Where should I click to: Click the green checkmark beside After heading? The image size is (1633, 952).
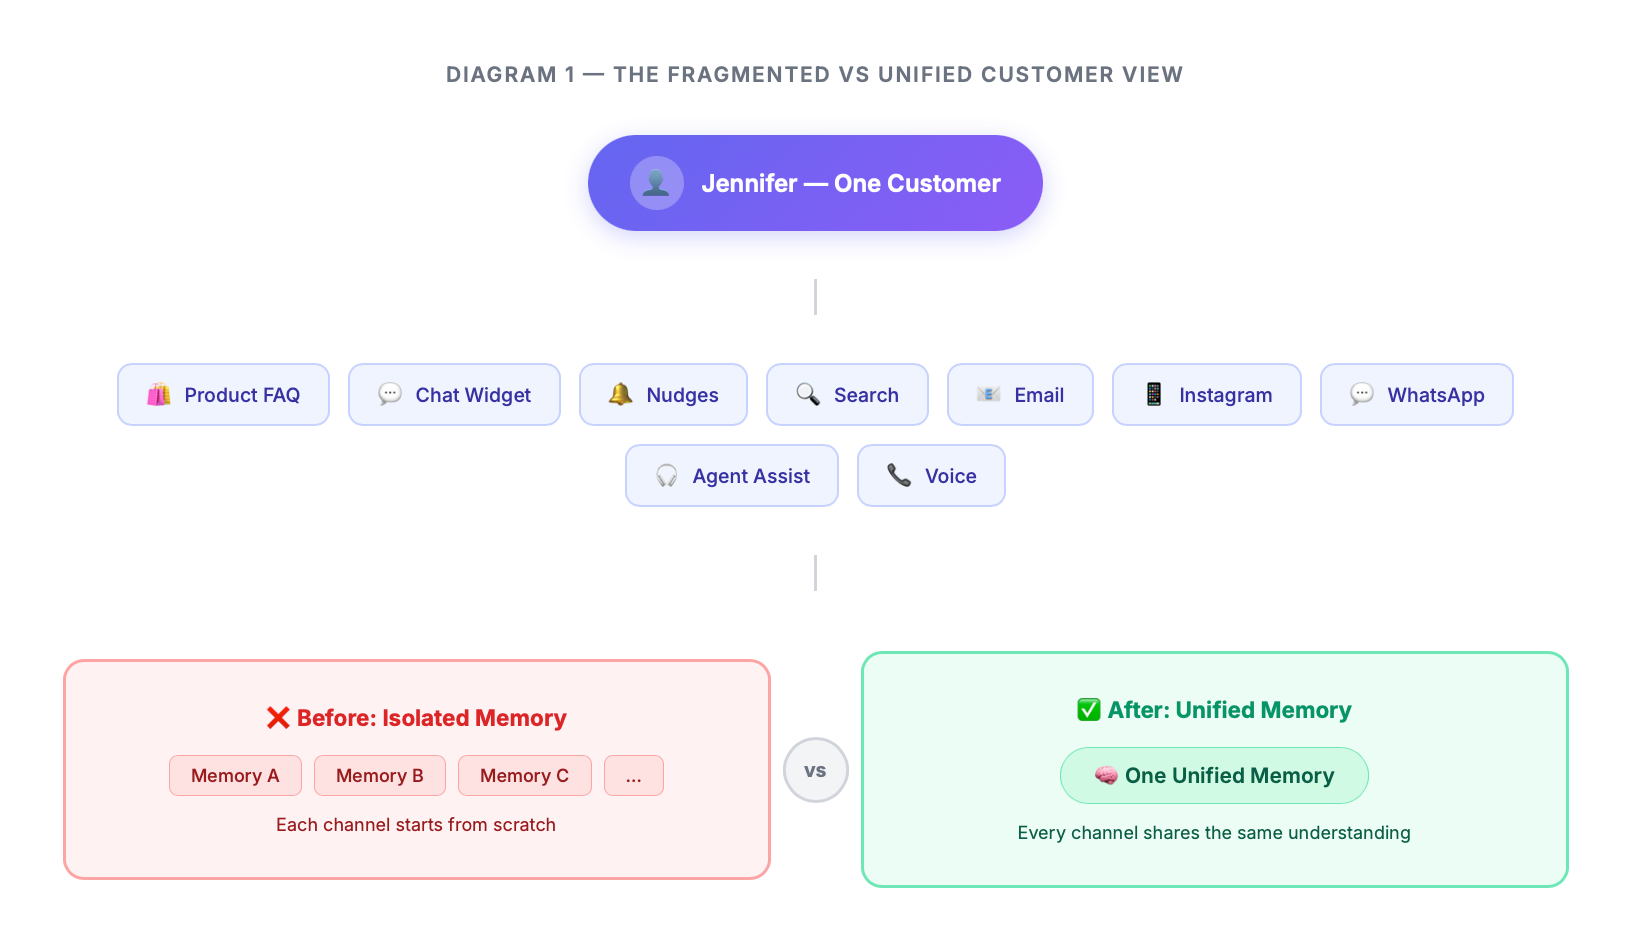pos(1088,710)
